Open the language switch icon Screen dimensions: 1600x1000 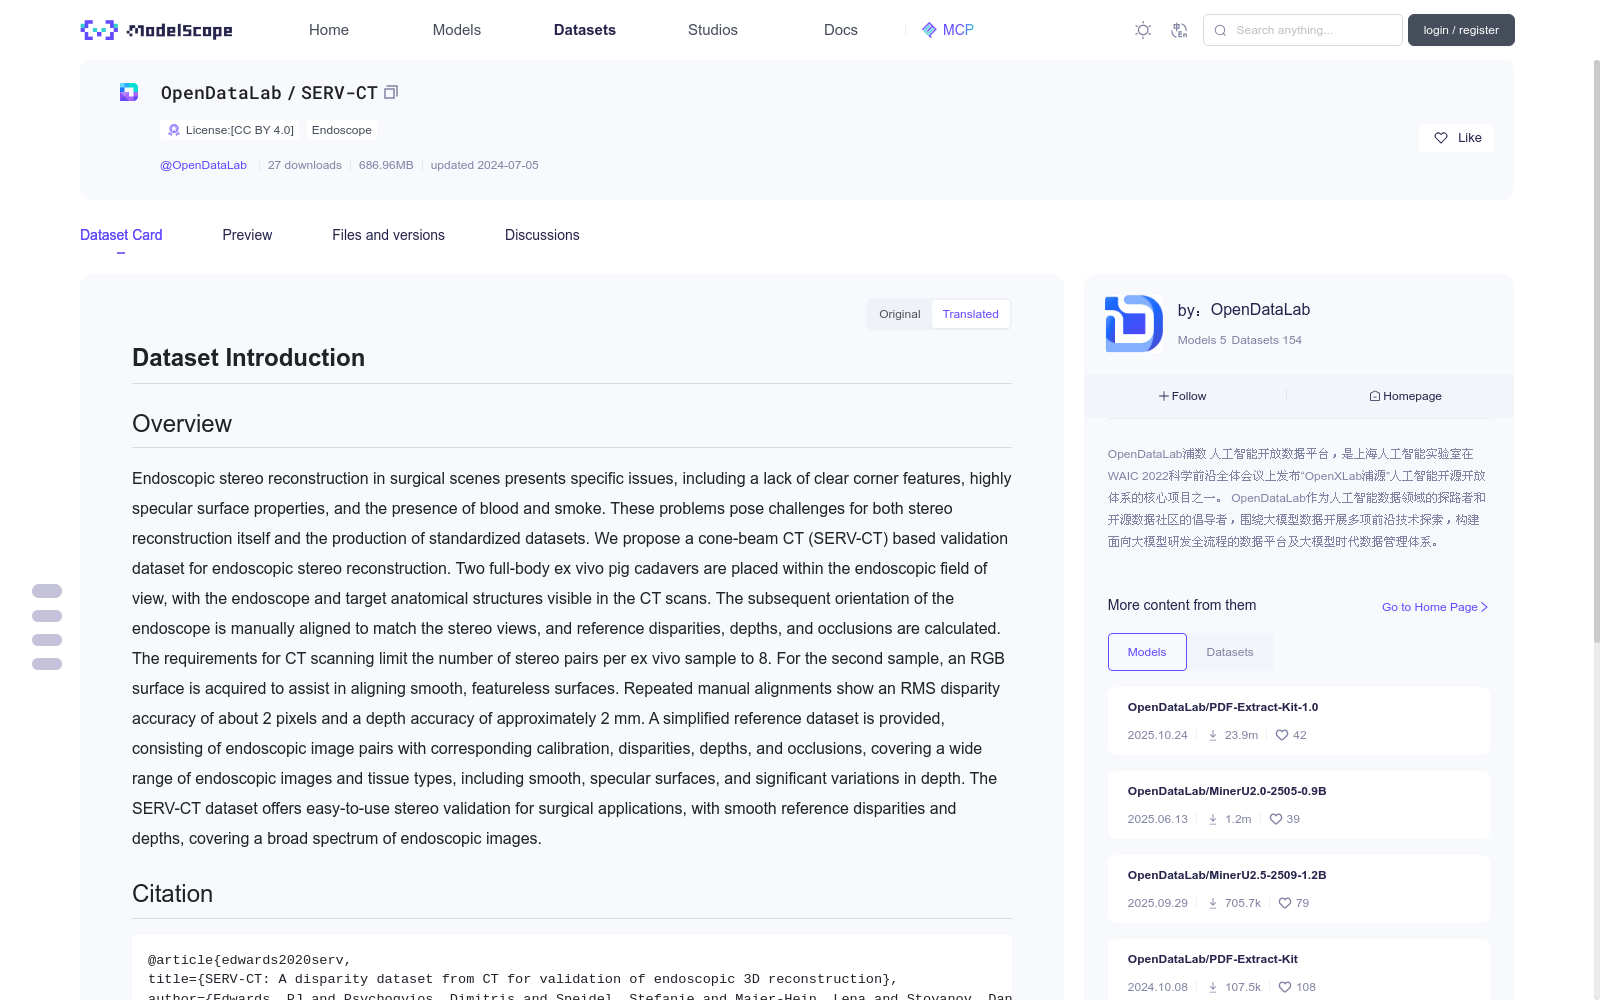(x=1179, y=30)
